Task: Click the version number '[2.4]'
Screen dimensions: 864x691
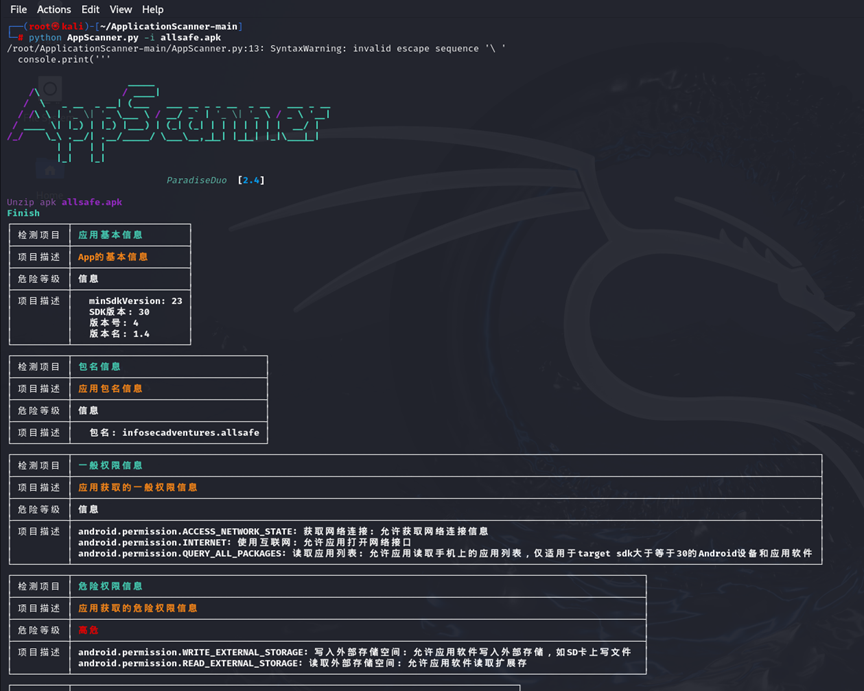Action: pyautogui.click(x=251, y=180)
